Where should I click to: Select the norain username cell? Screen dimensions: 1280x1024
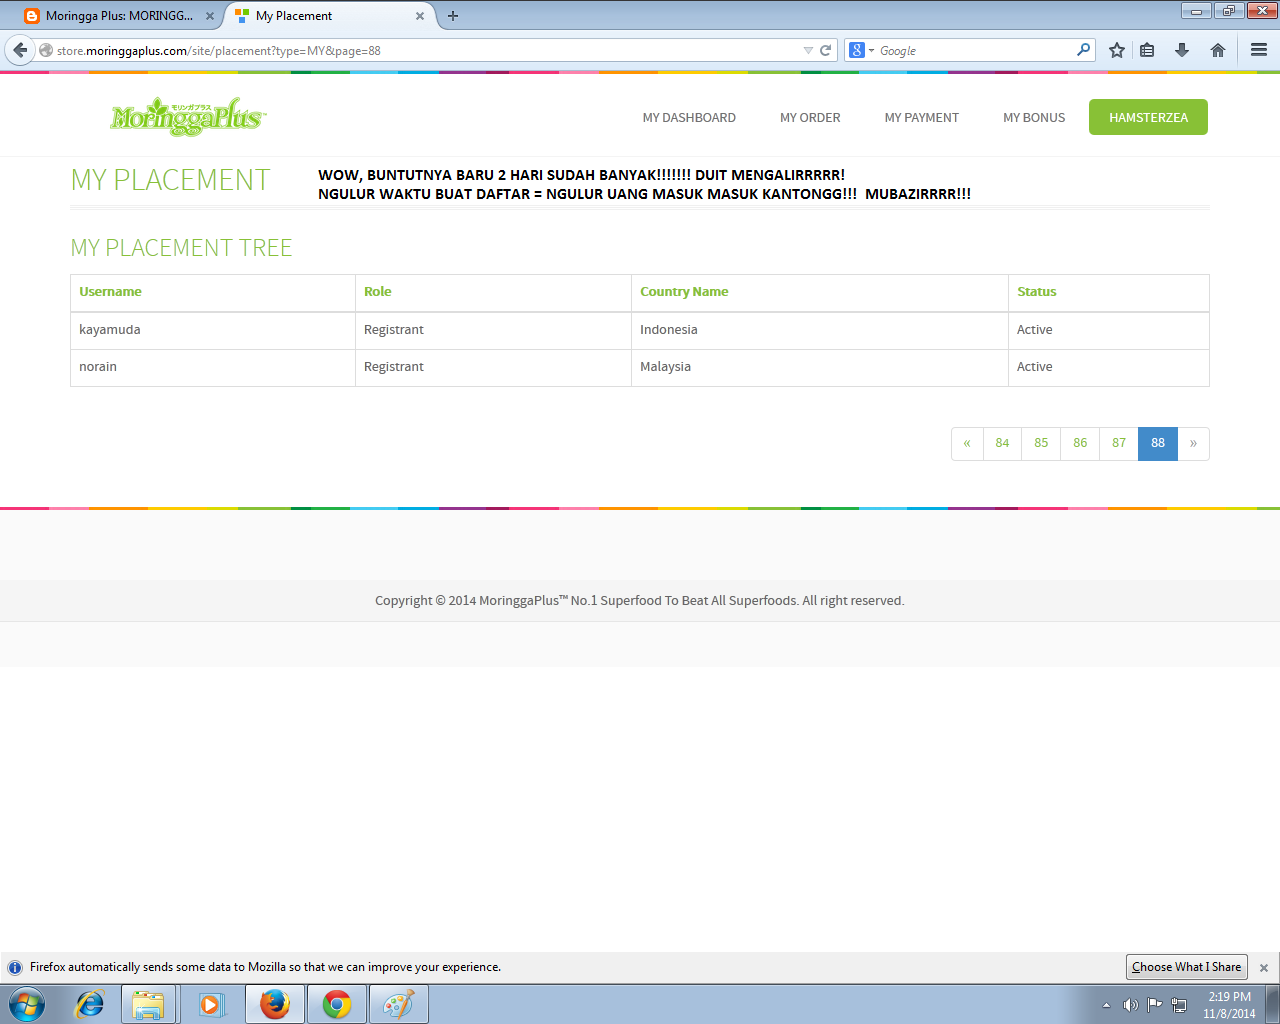click(x=213, y=367)
